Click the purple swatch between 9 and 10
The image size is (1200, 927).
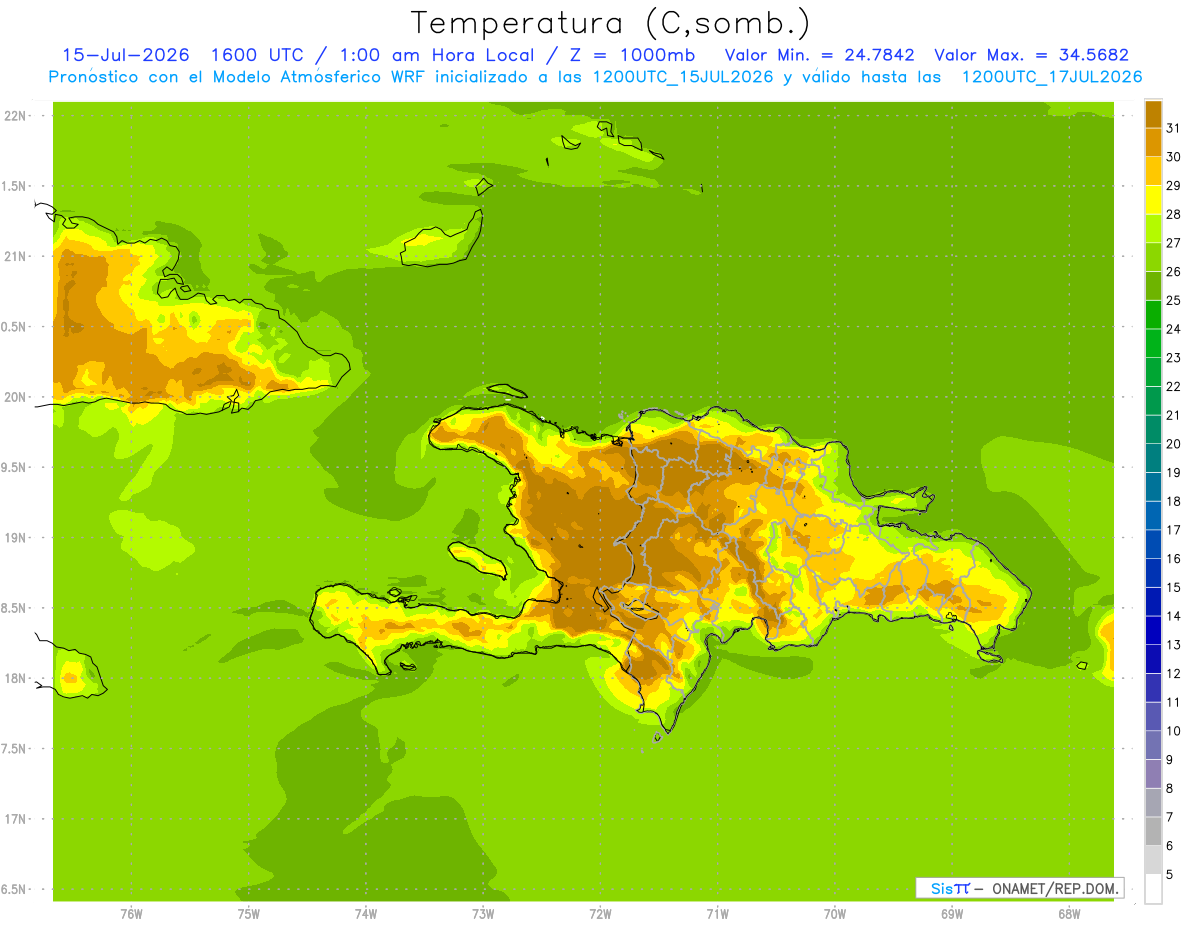click(x=1153, y=745)
